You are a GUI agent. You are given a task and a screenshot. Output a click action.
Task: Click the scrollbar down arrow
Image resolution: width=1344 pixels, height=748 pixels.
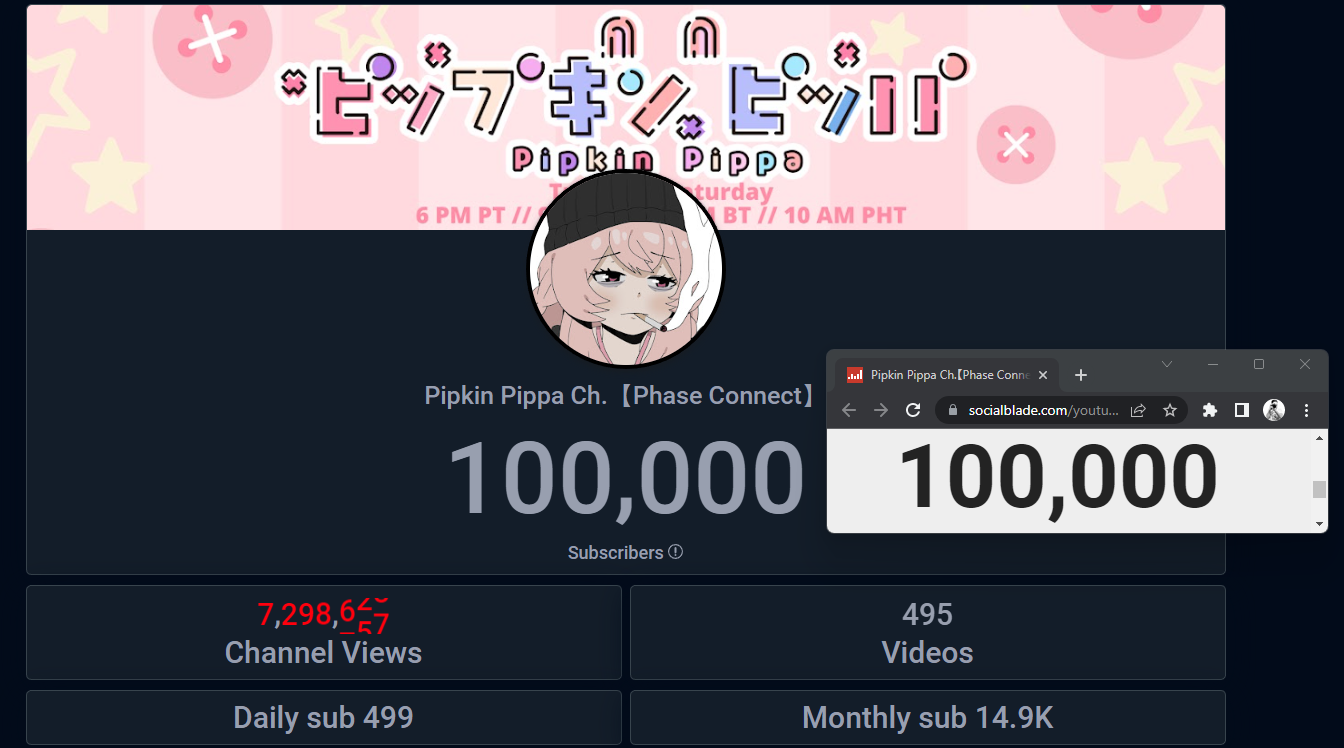1320,524
